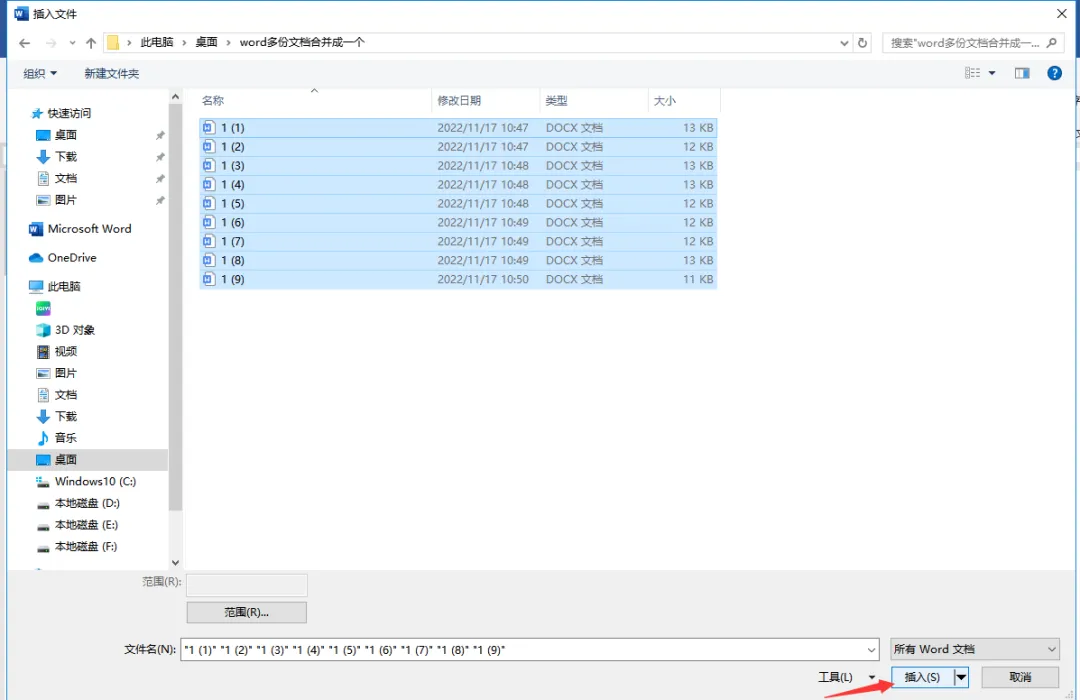Image resolution: width=1080 pixels, height=700 pixels.
Task: Click the 范围(R)... button
Action: point(247,612)
